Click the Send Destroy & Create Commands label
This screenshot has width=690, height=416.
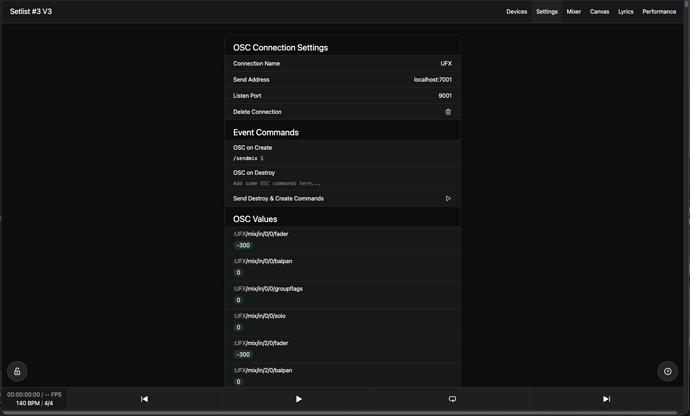click(x=278, y=199)
